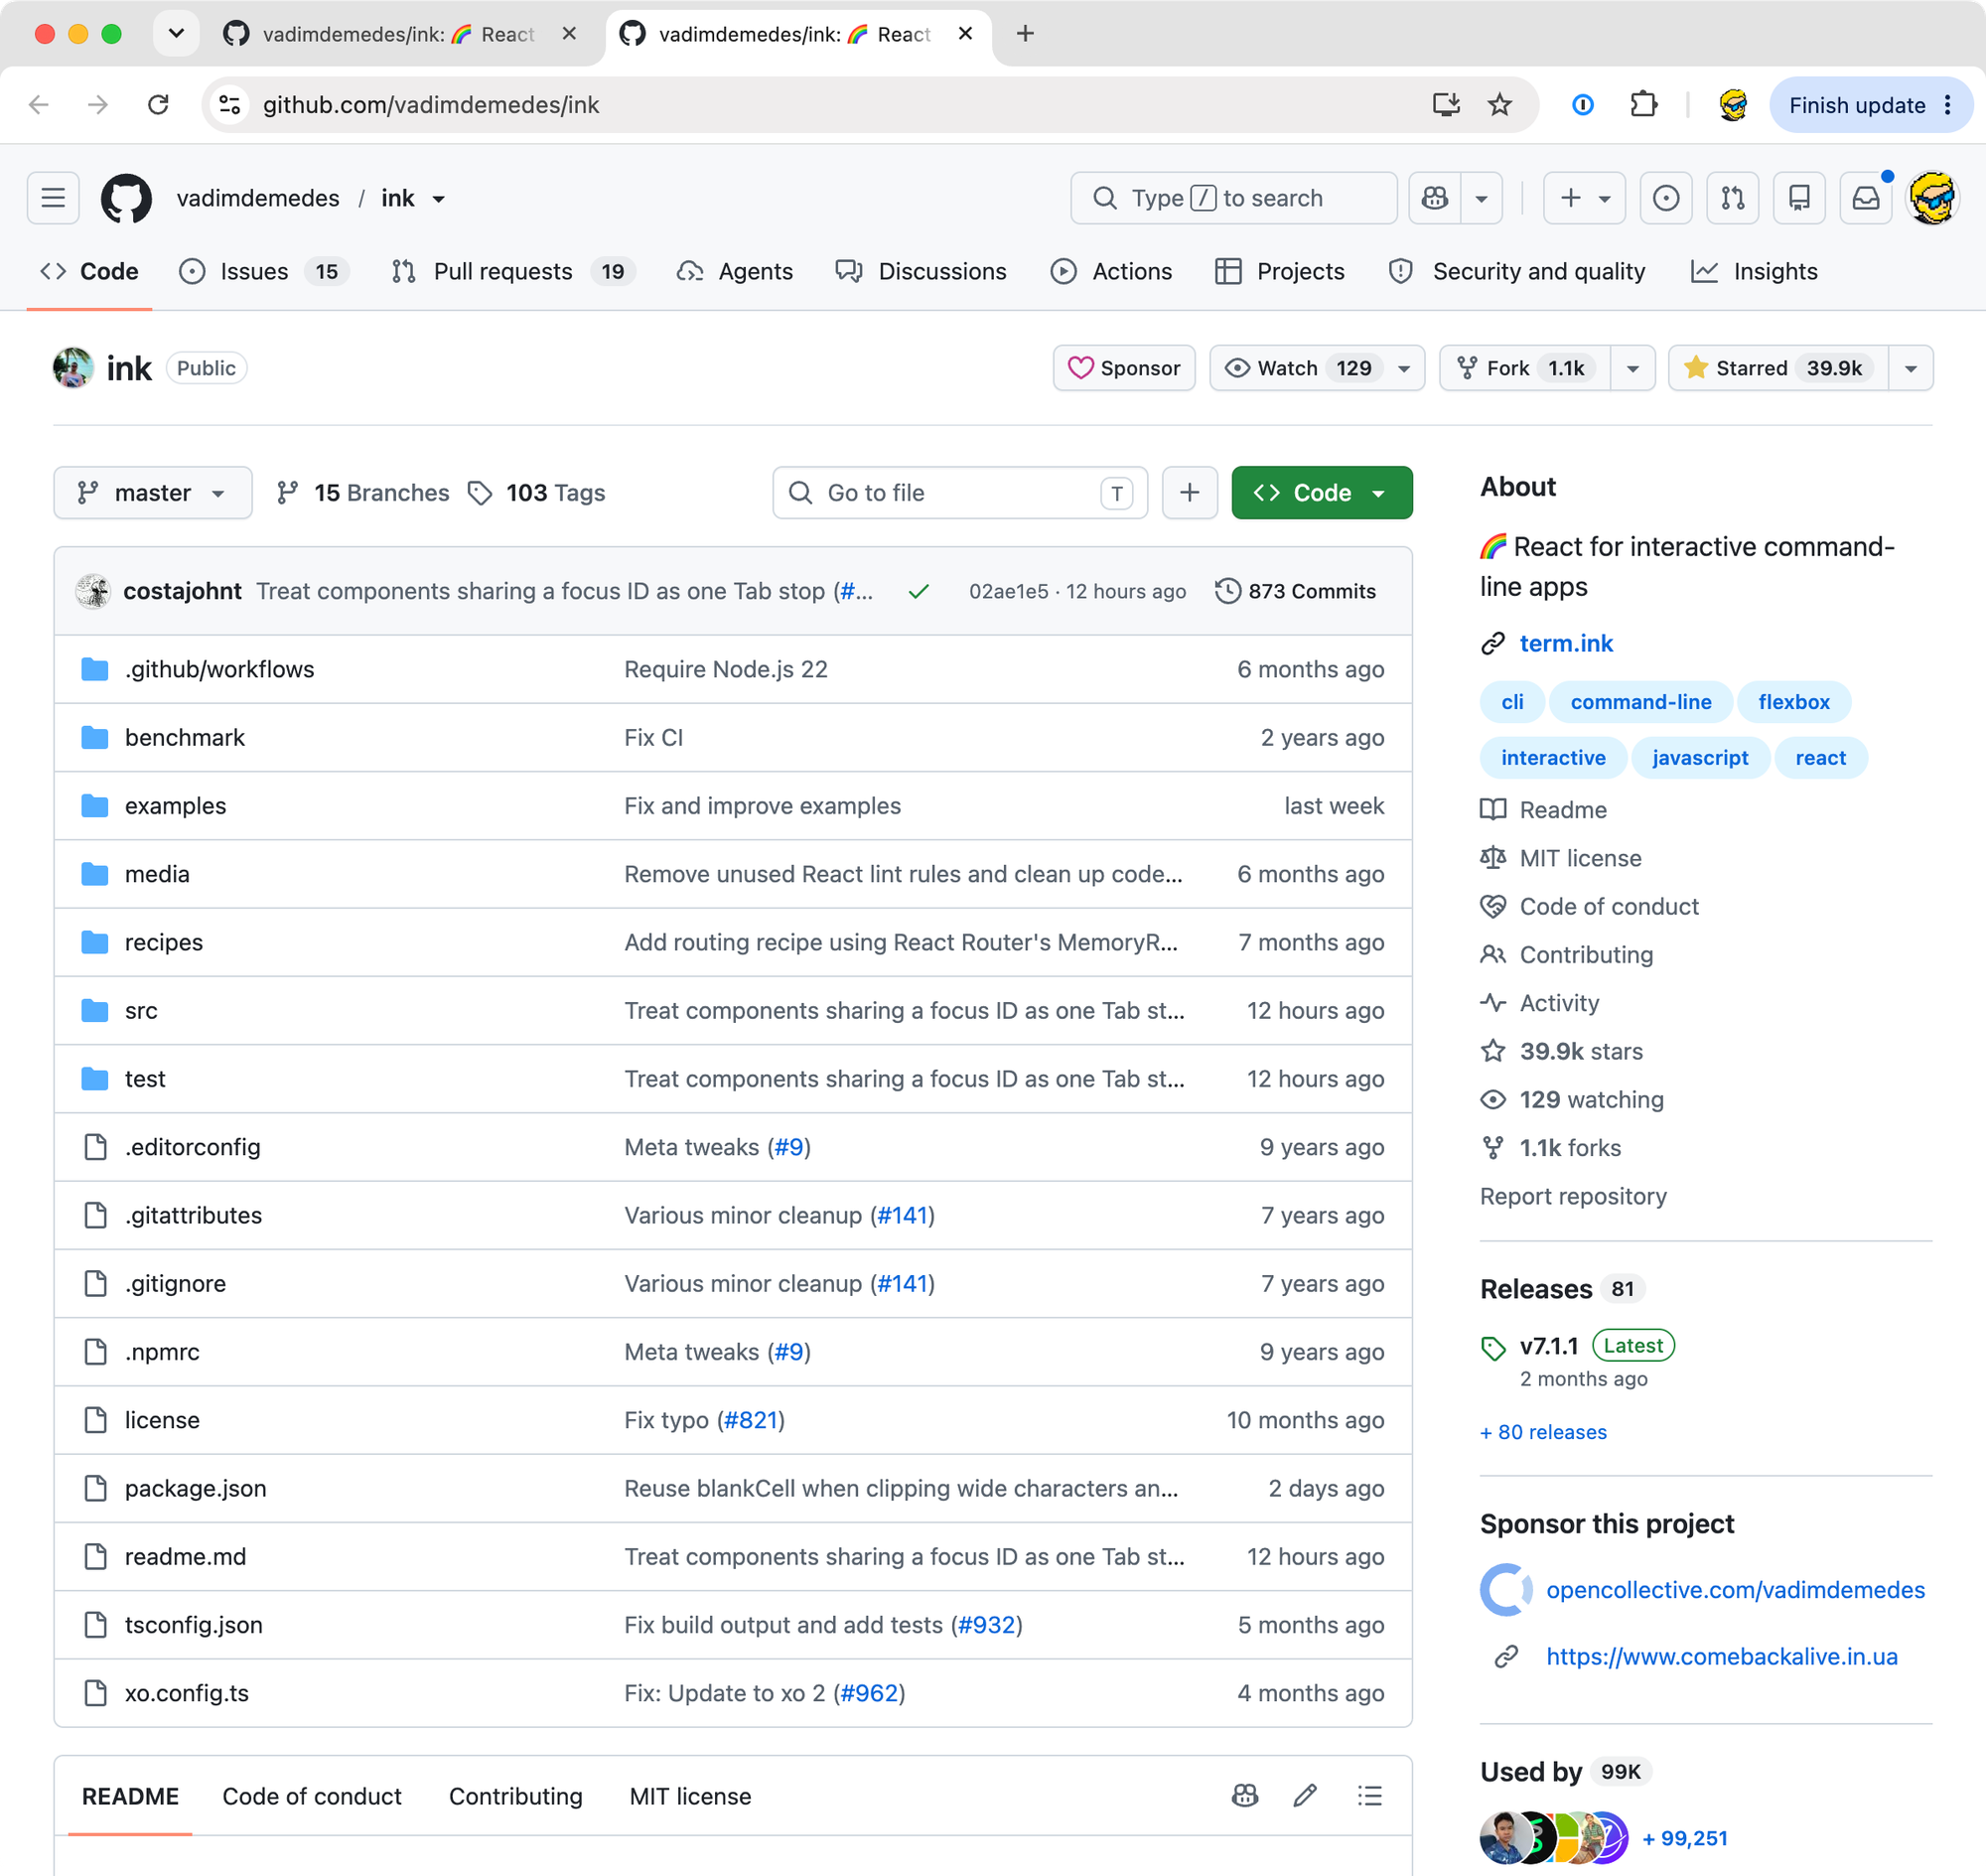Go to the Actions tab
This screenshot has width=1986, height=1876.
pyautogui.click(x=1111, y=271)
